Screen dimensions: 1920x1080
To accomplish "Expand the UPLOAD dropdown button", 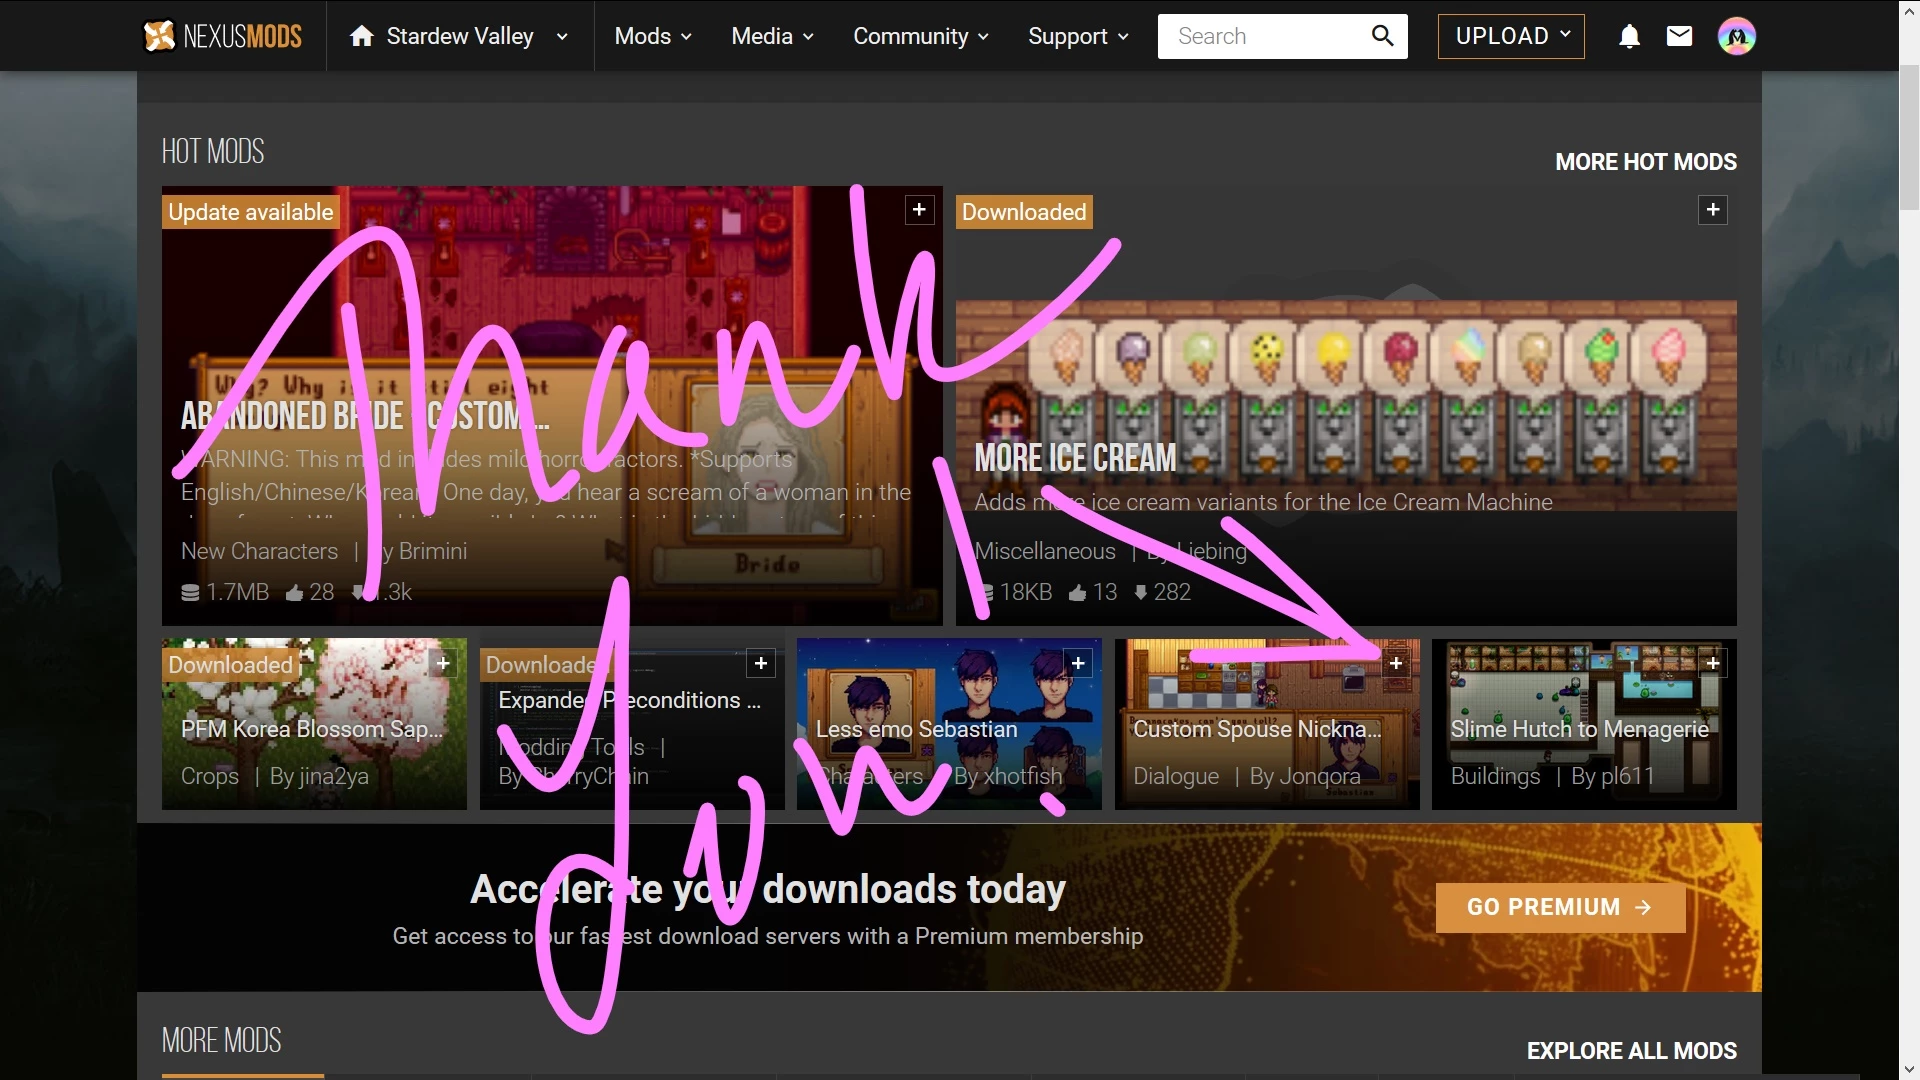I will (1511, 36).
